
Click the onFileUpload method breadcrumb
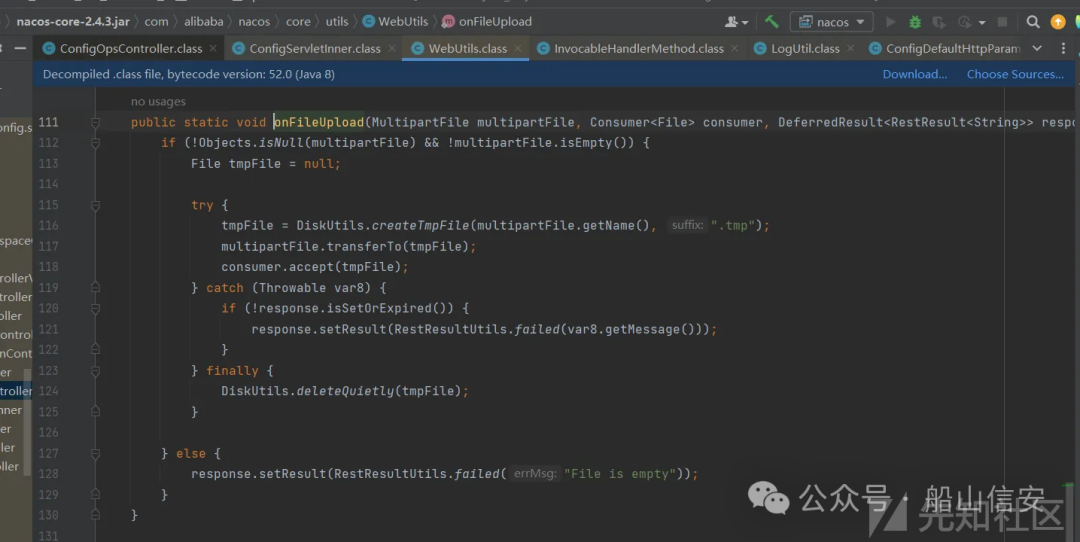pyautogui.click(x=495, y=22)
